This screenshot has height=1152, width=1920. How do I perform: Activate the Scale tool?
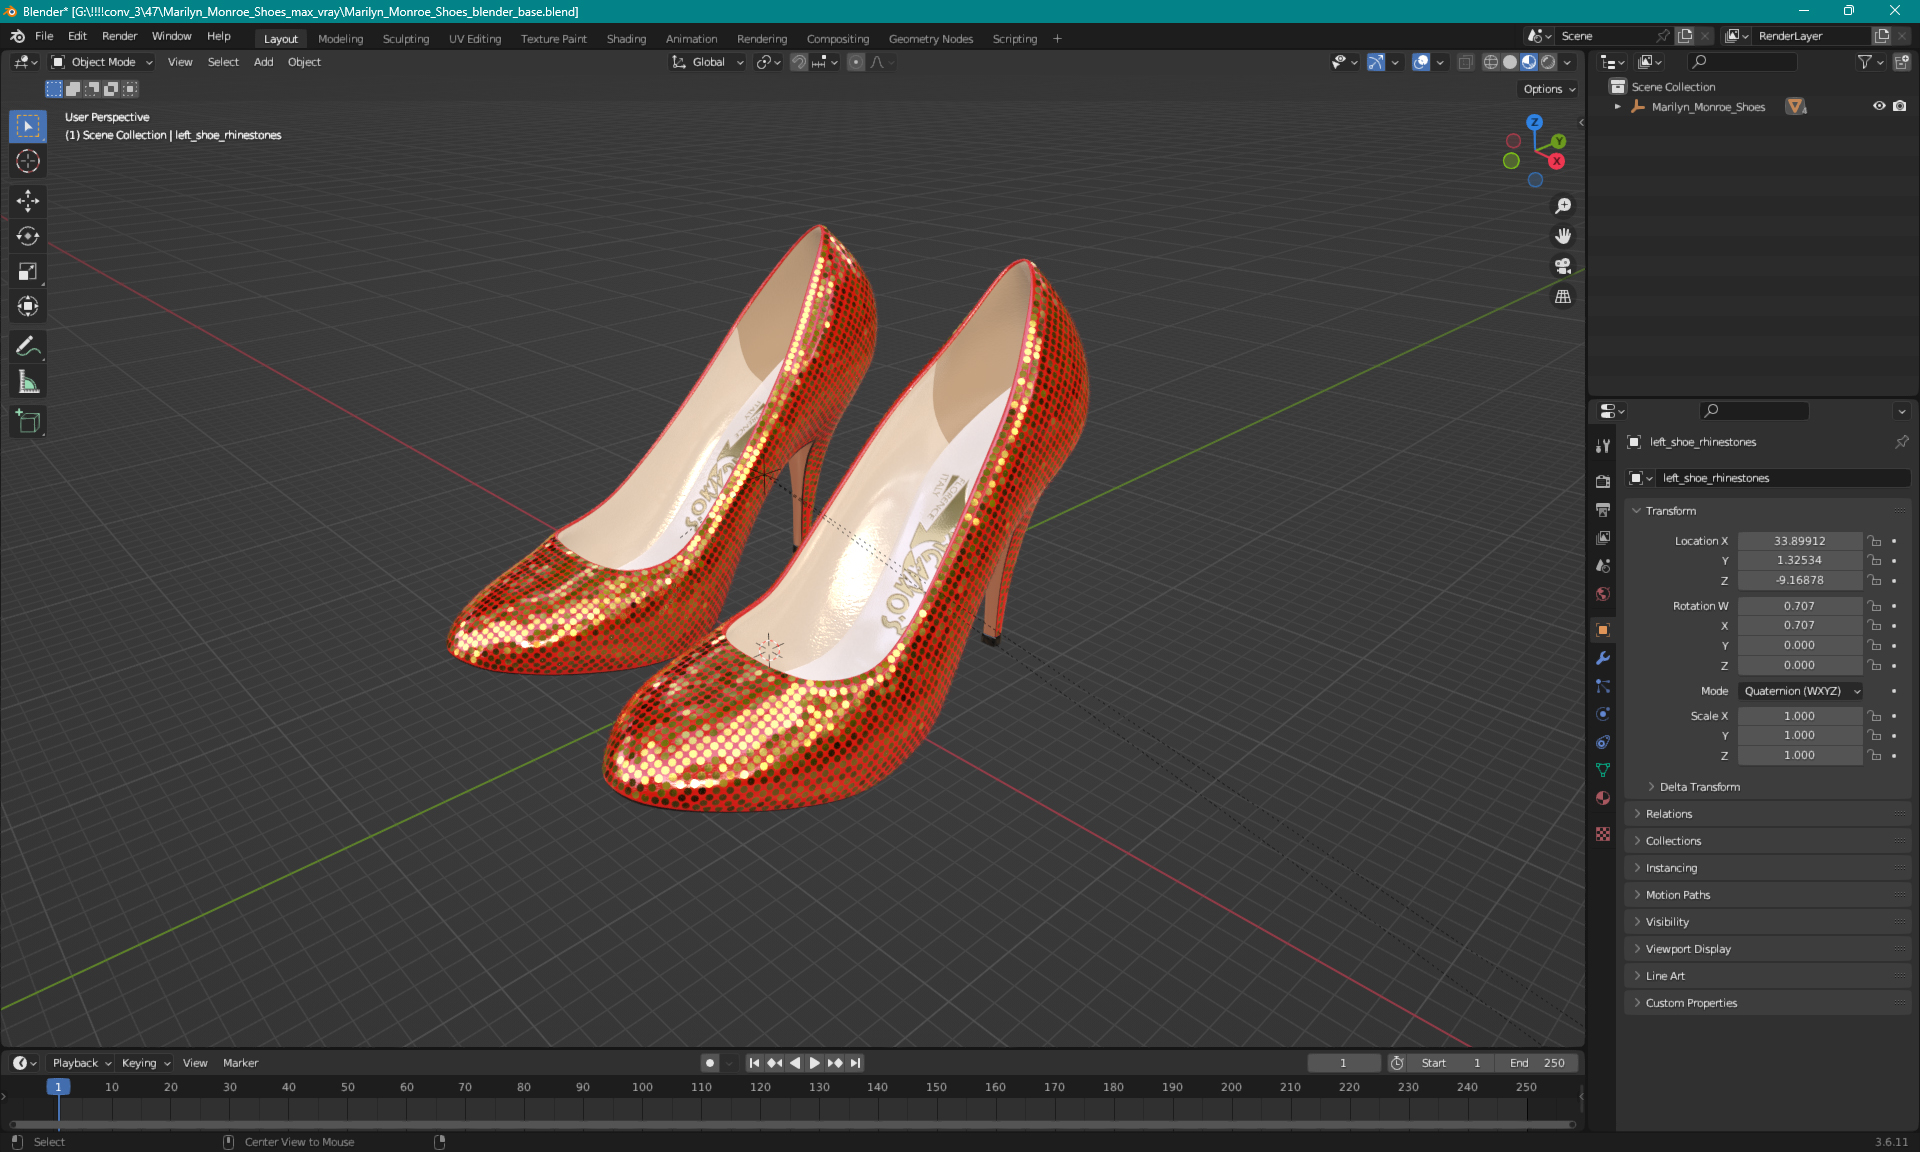[x=28, y=271]
